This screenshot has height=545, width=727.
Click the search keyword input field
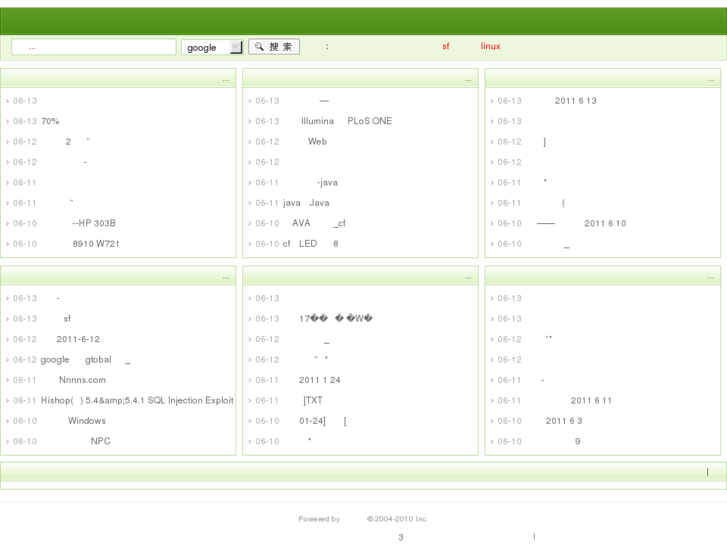point(94,47)
